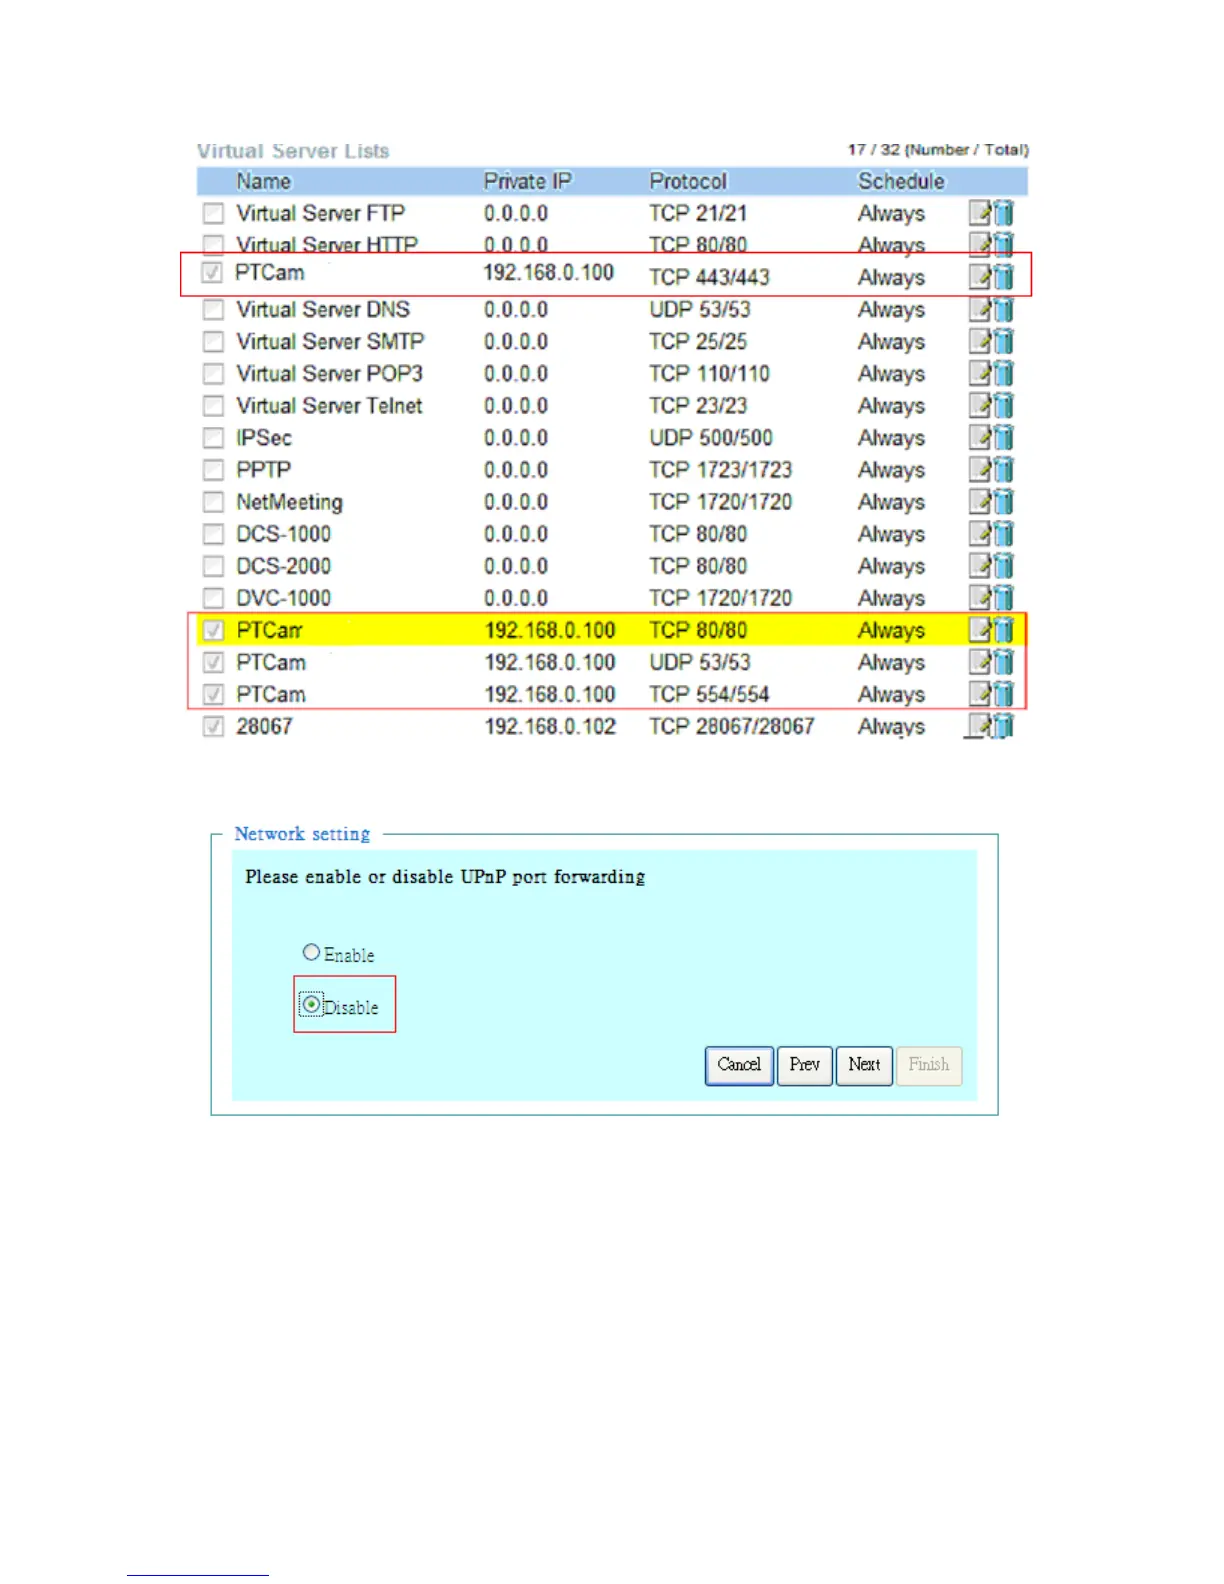Screen dimensions: 1224x1584
Task: Edit the Virtual Server Telnet entry
Action: click(980, 405)
